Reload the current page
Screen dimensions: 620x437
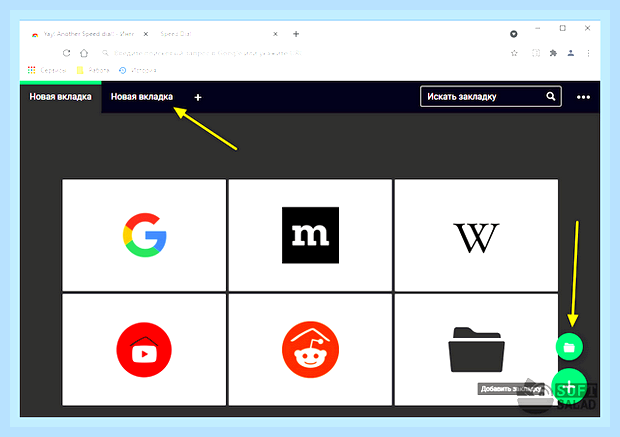[x=66, y=53]
